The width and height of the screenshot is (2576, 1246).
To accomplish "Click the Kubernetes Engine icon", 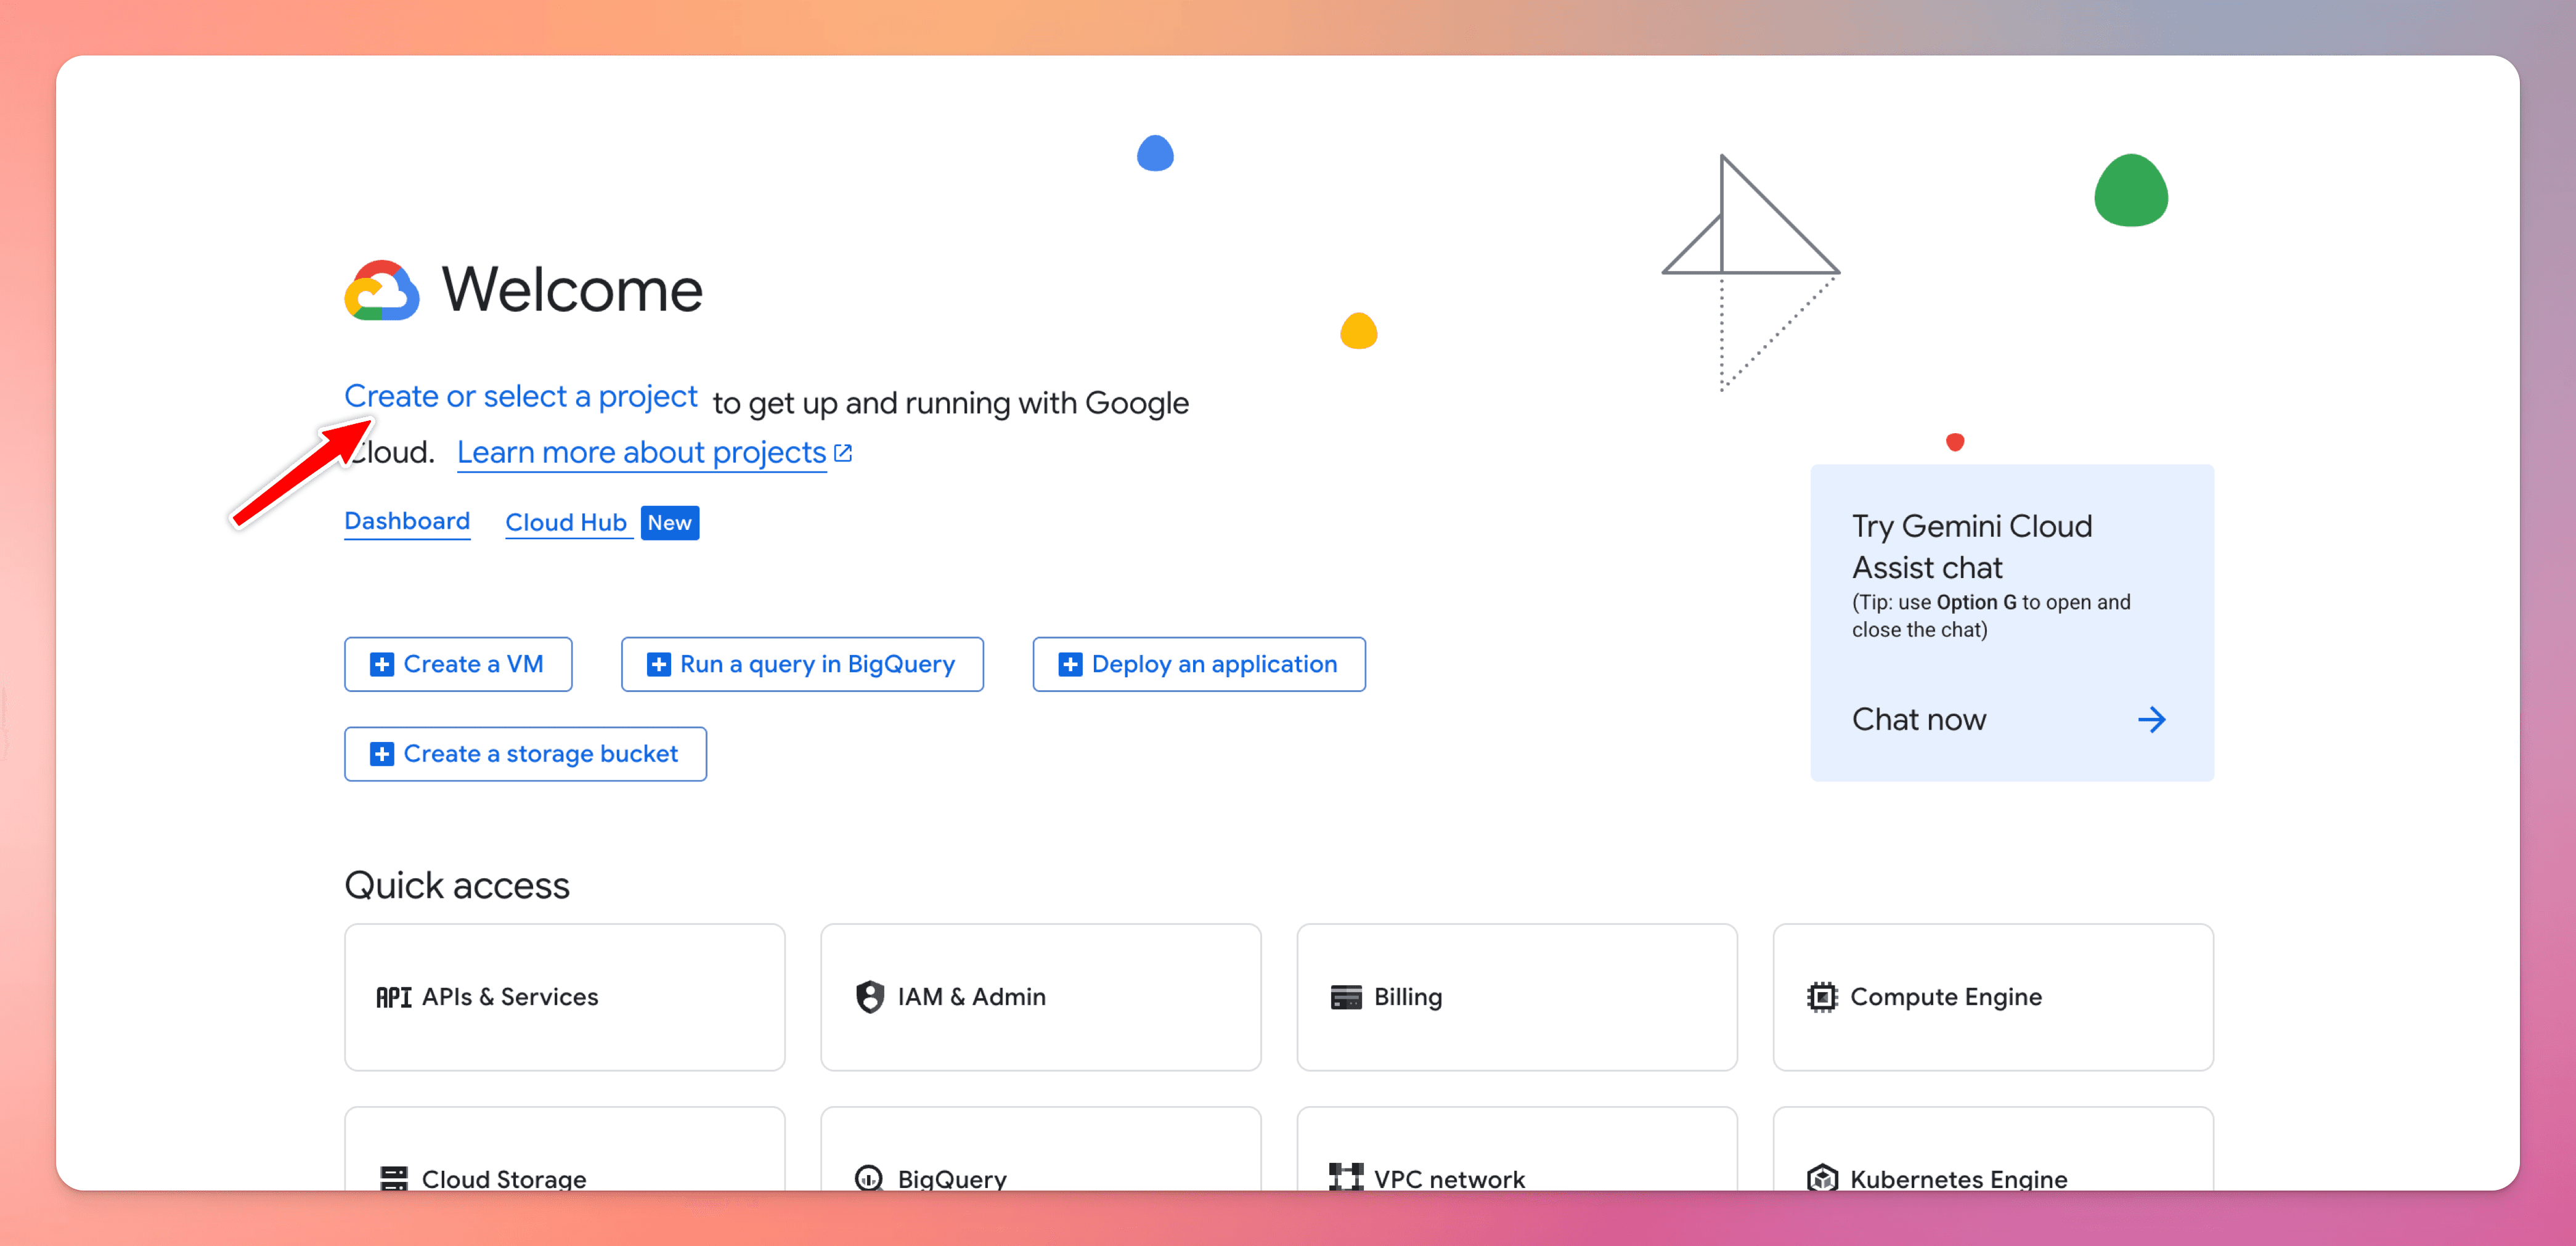I will point(1822,1178).
